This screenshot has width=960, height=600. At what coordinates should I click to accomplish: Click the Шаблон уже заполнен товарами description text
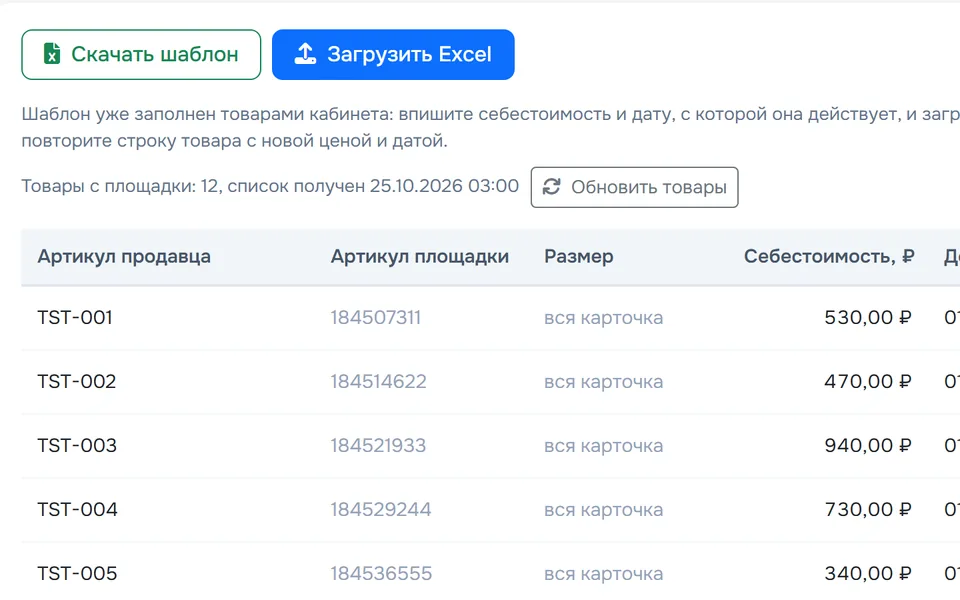490,127
